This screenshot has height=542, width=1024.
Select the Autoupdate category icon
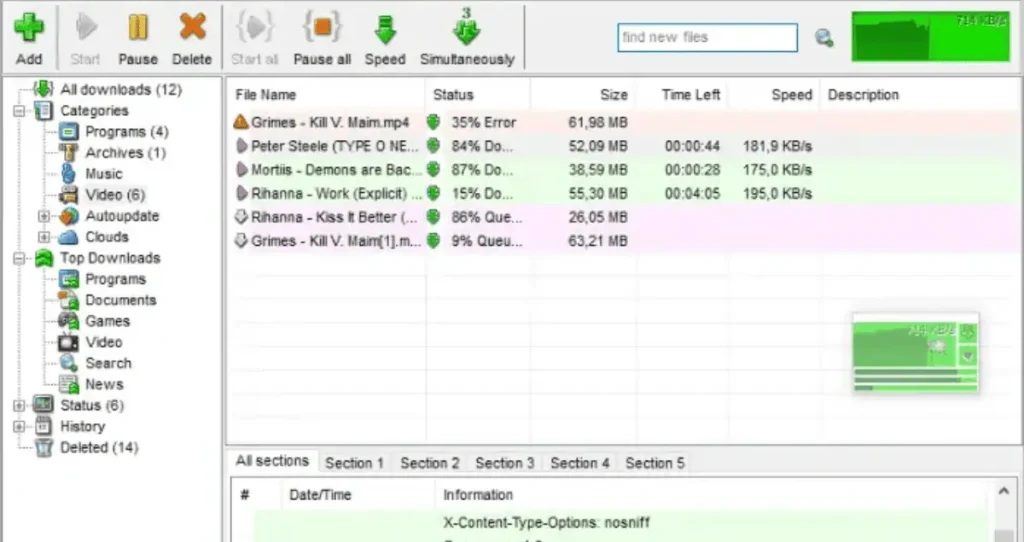click(x=69, y=215)
